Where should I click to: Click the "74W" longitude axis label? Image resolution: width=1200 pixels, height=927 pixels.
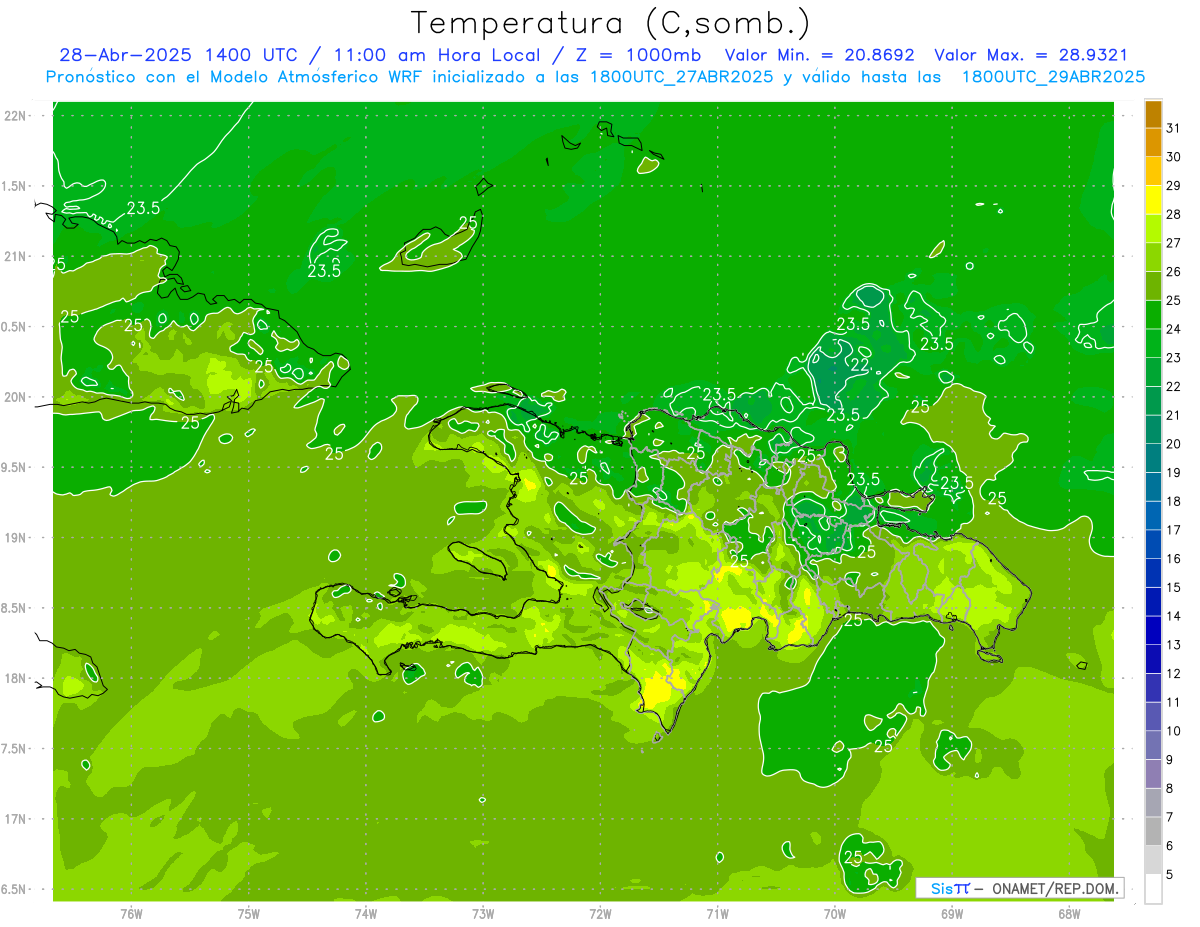366,914
